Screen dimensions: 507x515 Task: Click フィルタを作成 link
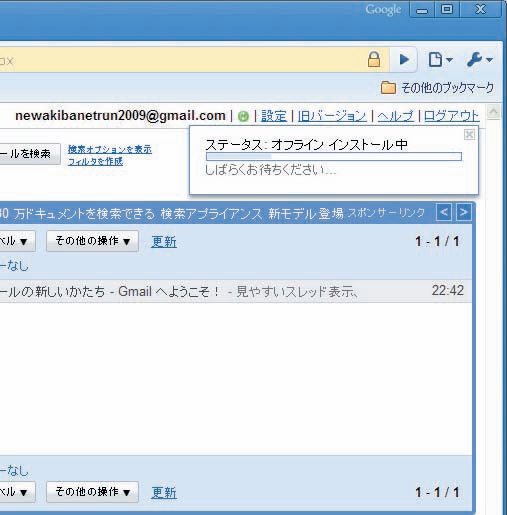tap(95, 161)
